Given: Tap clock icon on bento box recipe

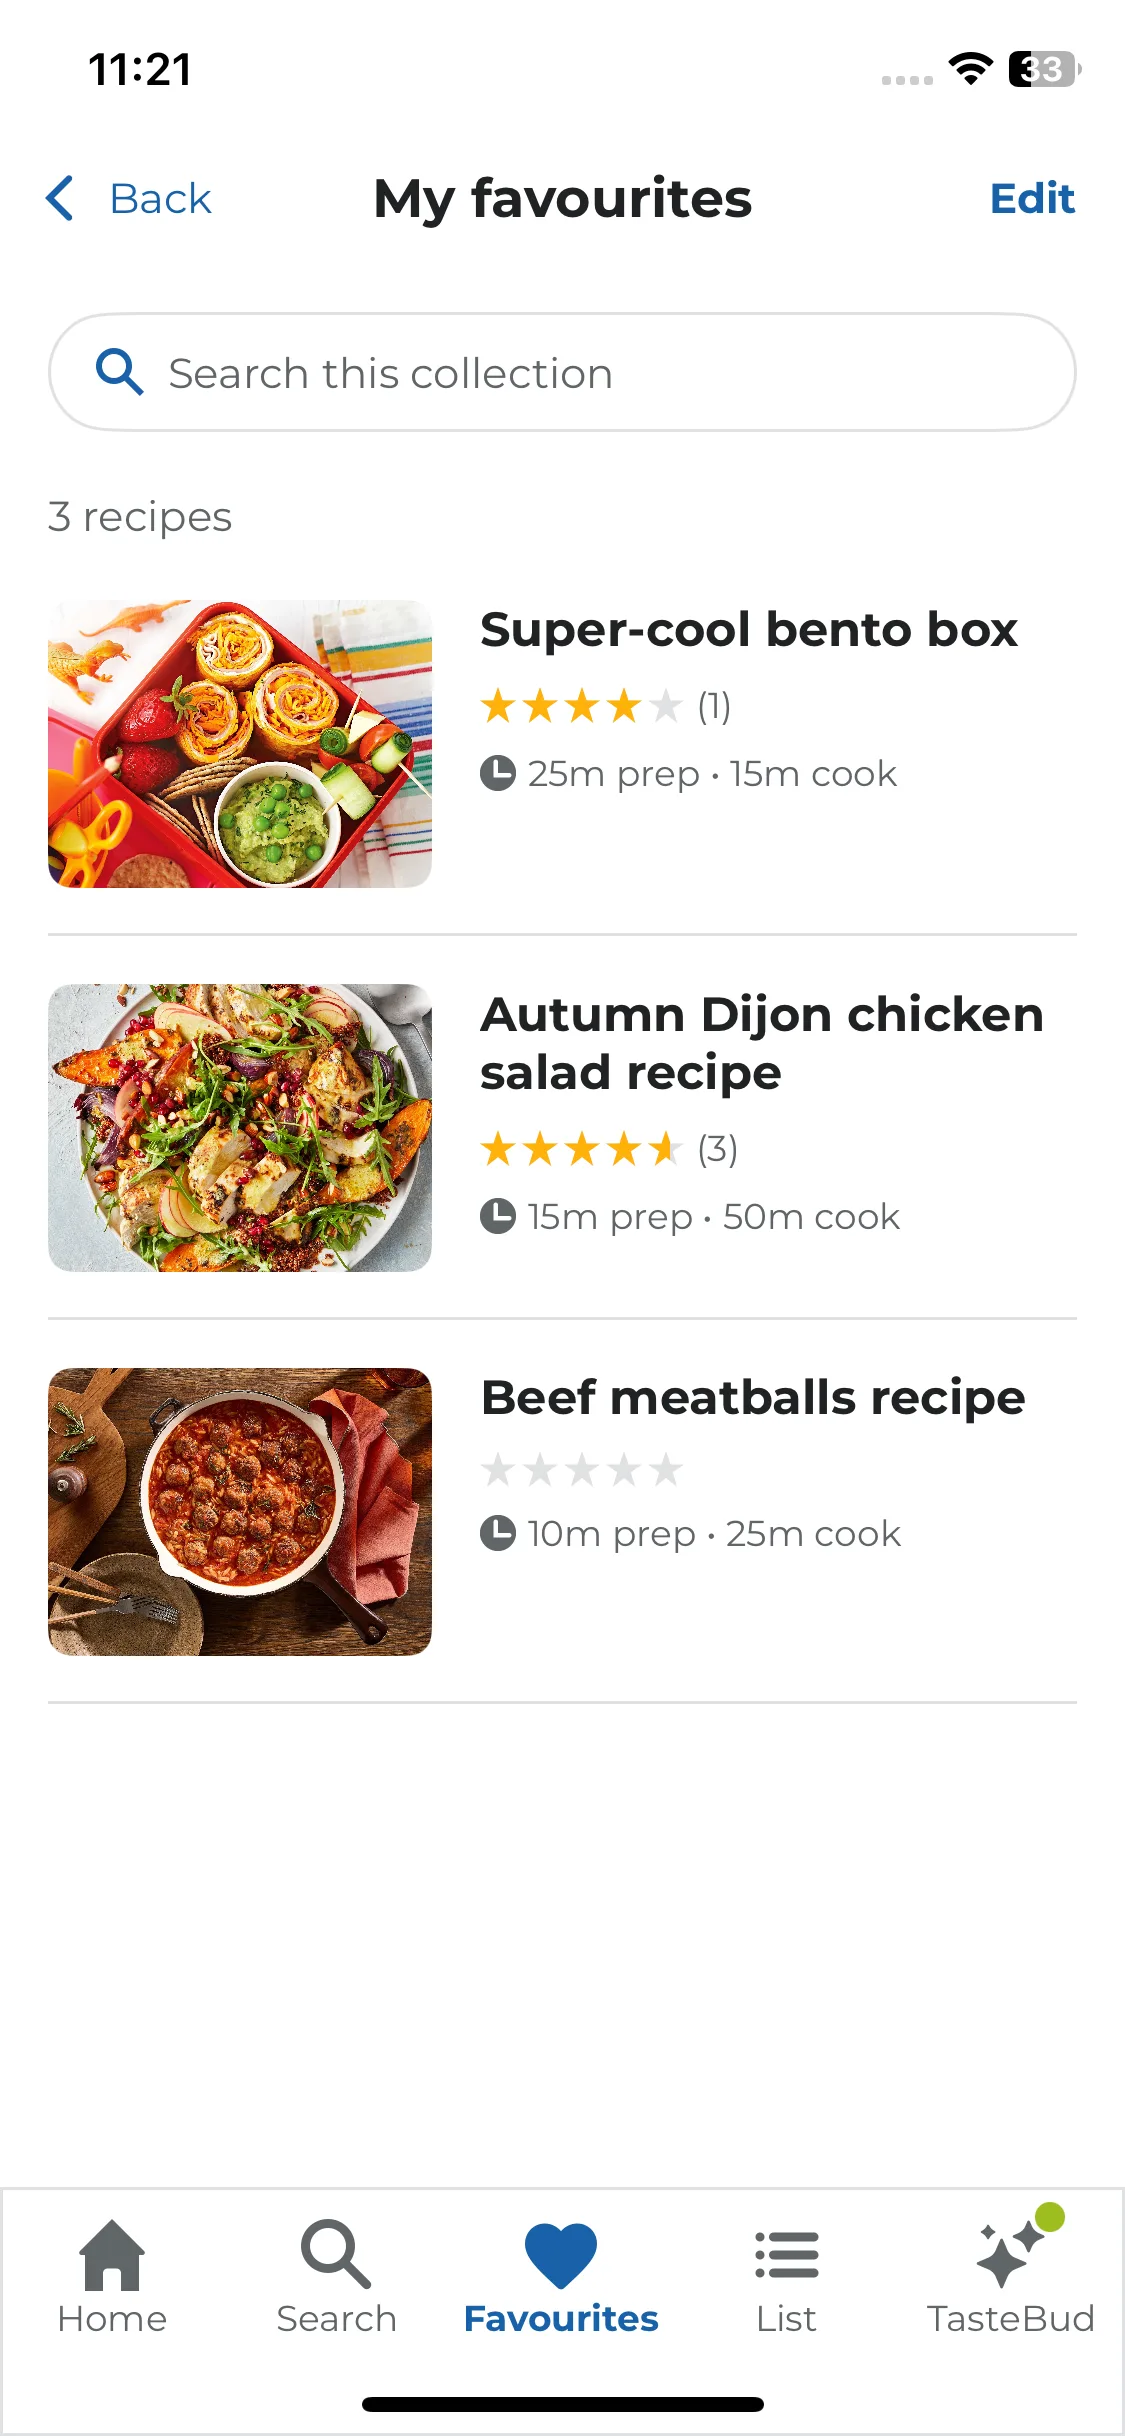Looking at the screenshot, I should tap(498, 773).
